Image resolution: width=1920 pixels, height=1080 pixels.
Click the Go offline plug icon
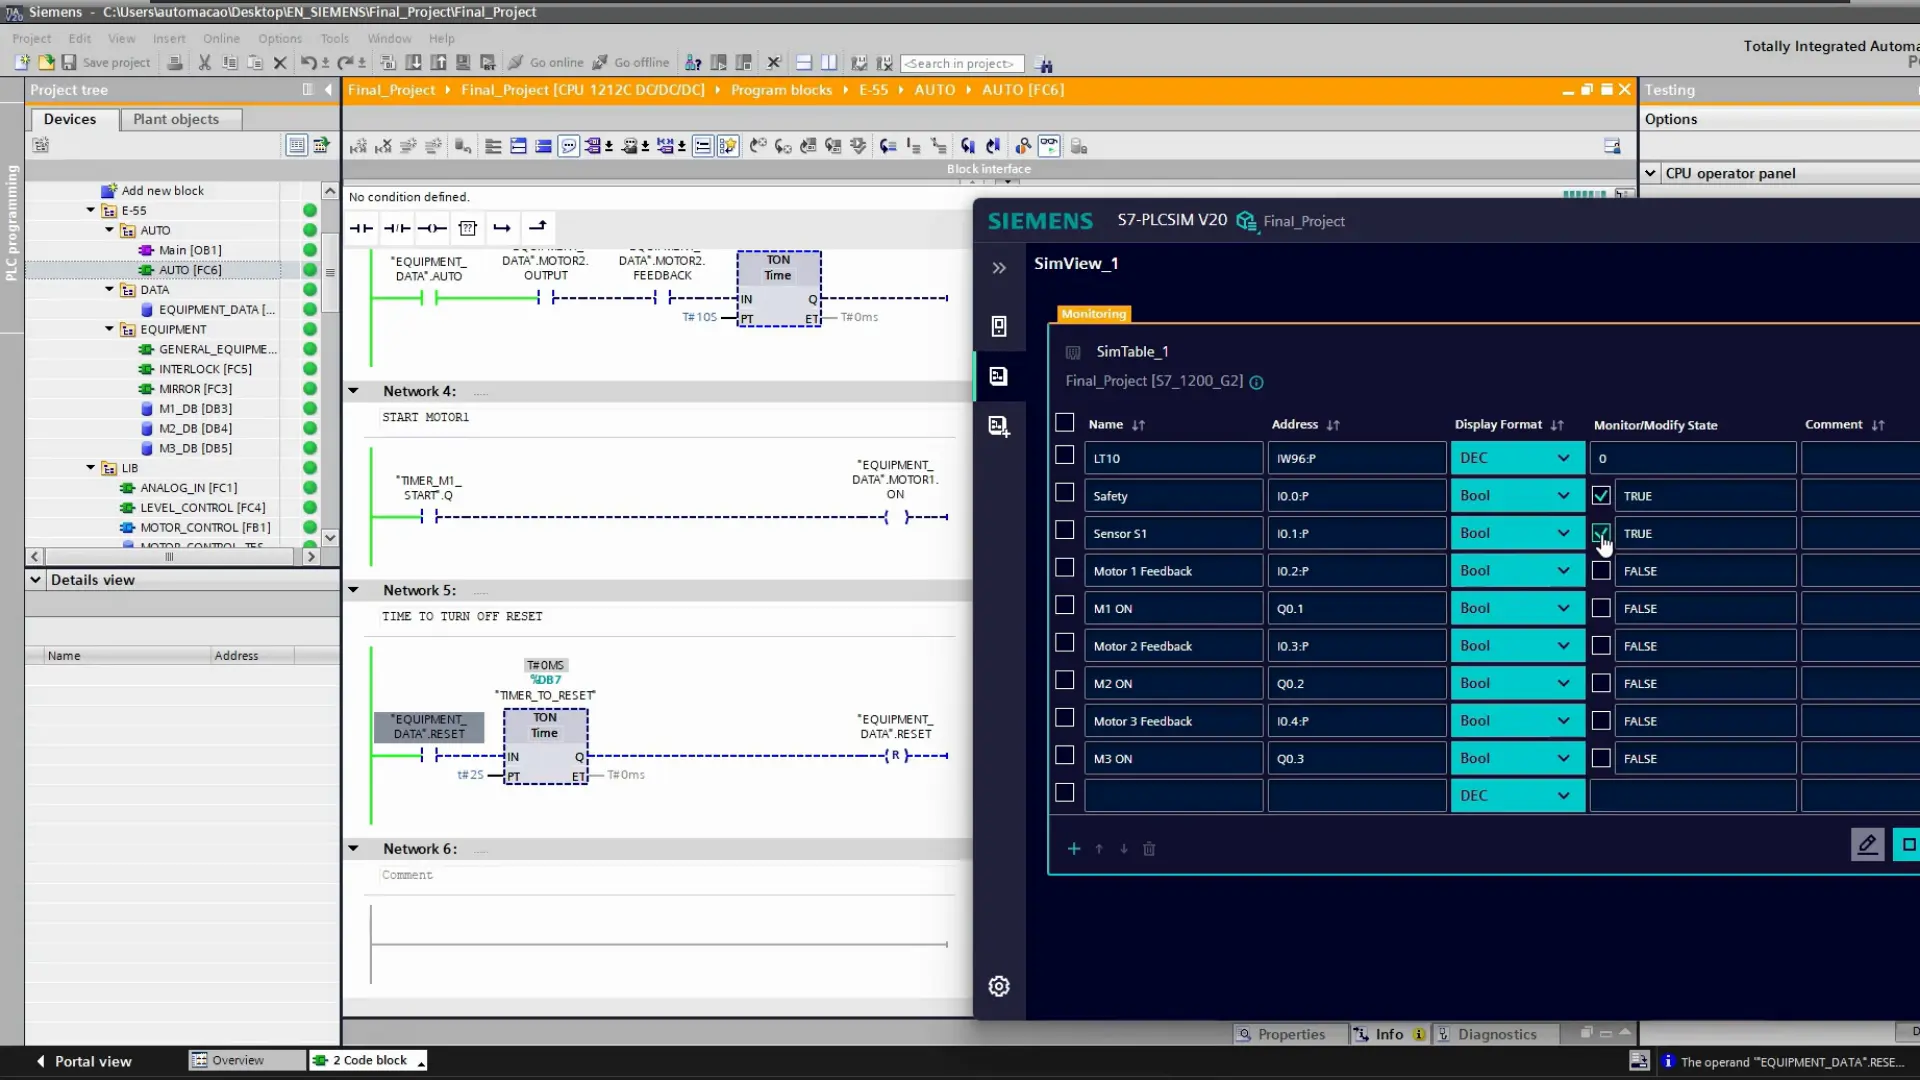pos(600,62)
